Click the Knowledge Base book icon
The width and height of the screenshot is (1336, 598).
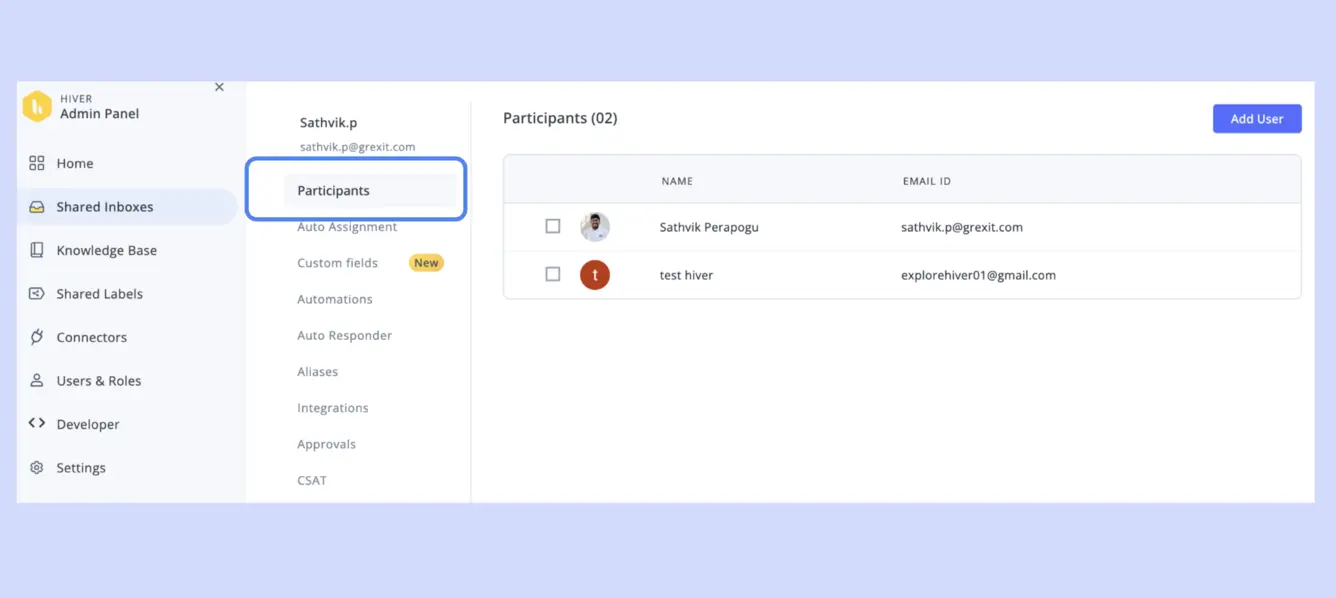(37, 250)
